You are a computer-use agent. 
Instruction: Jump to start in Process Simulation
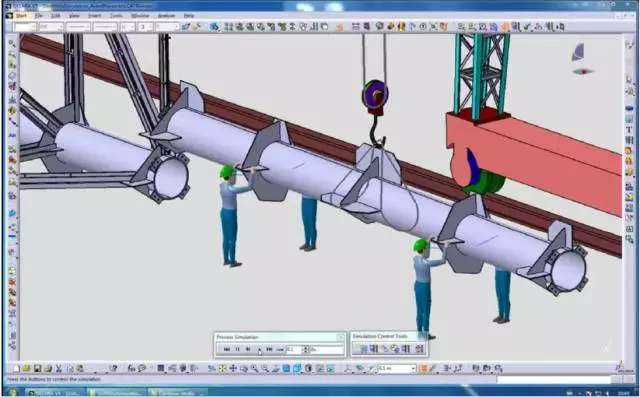[227, 349]
